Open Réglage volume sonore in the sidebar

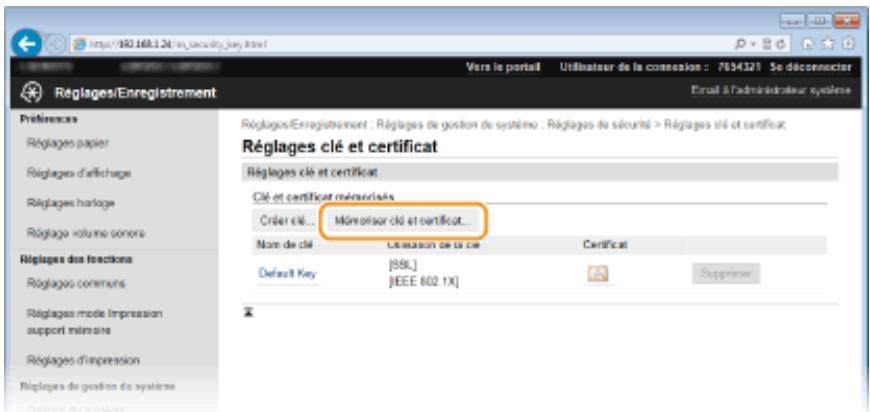tap(86, 233)
